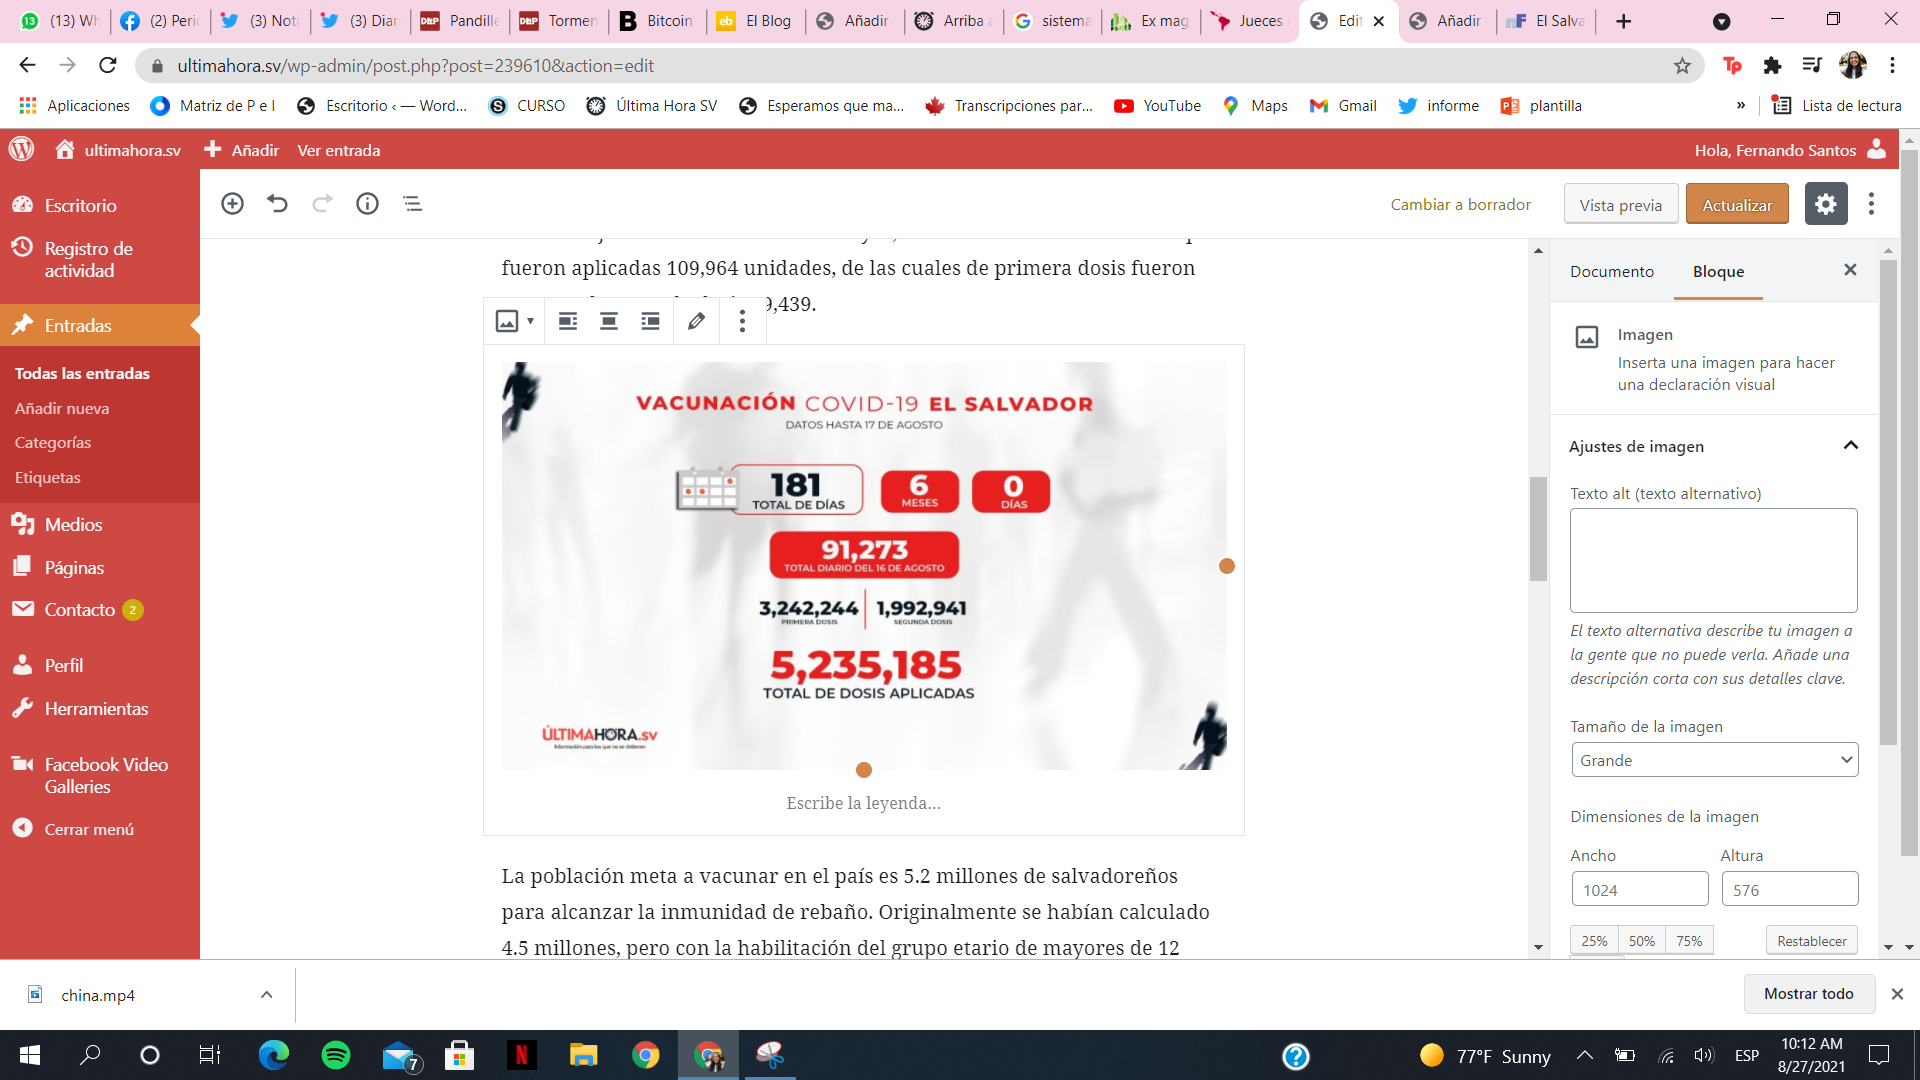
Task: Open the editor settings gear
Action: click(x=1826, y=204)
